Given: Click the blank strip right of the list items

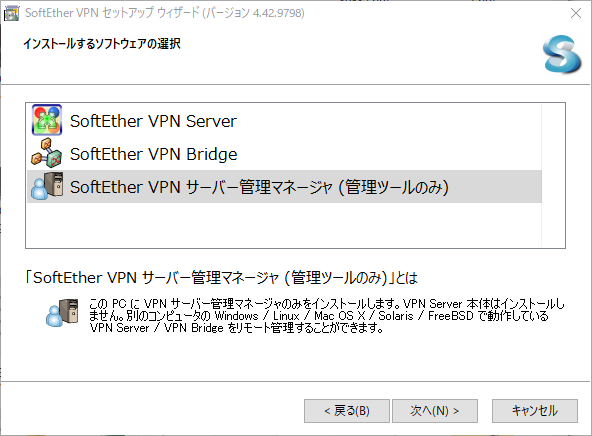Looking at the screenshot, I should (x=553, y=175).
